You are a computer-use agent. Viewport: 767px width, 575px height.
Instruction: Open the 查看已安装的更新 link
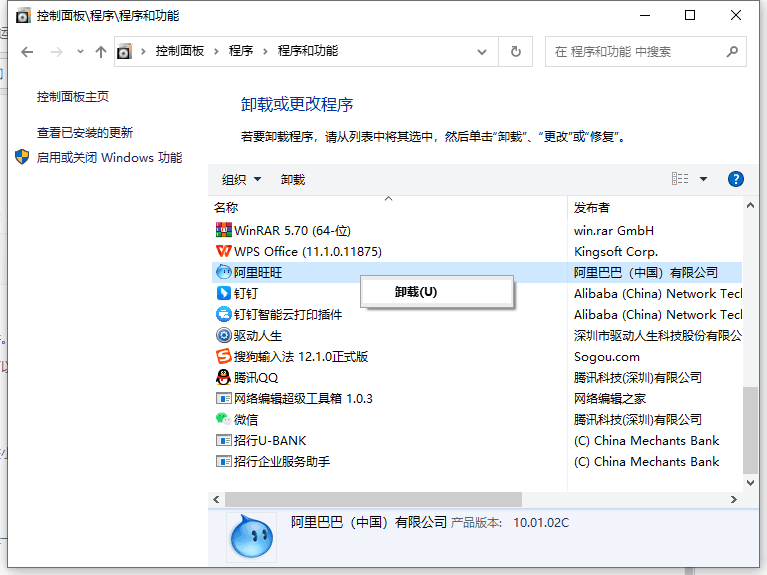[85, 132]
